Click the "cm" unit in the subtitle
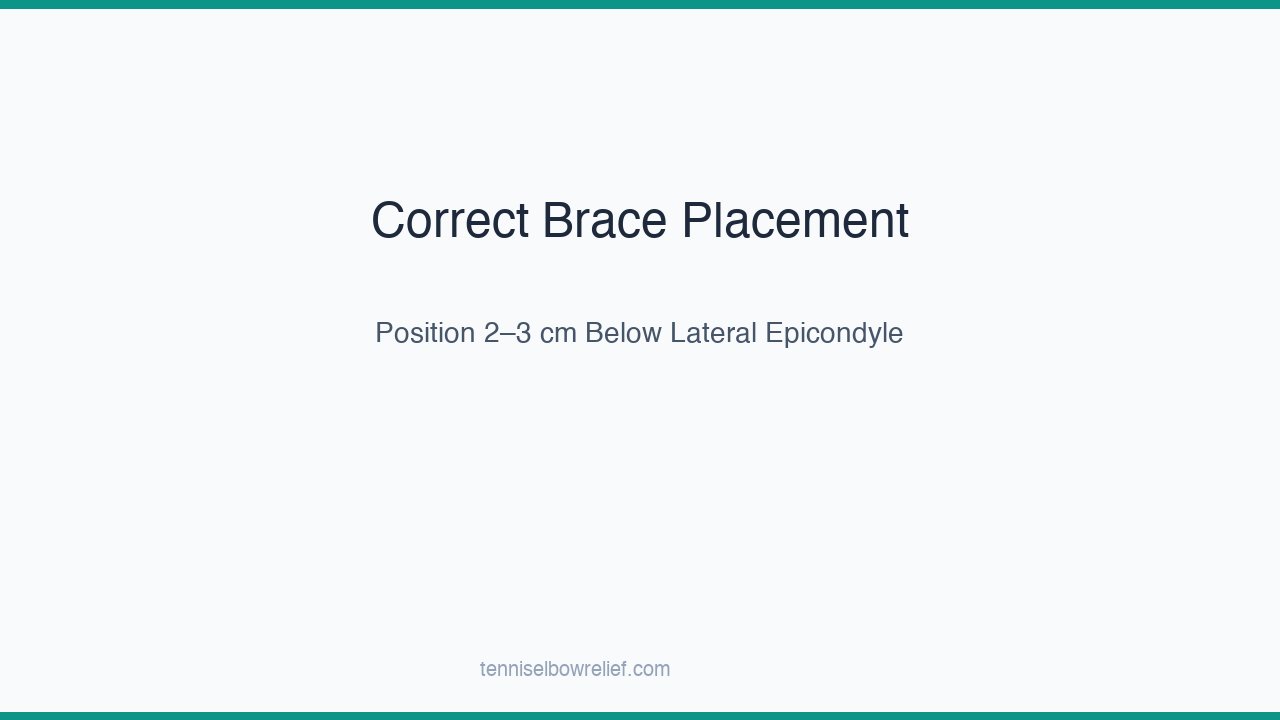This screenshot has height=720, width=1280. (x=558, y=333)
